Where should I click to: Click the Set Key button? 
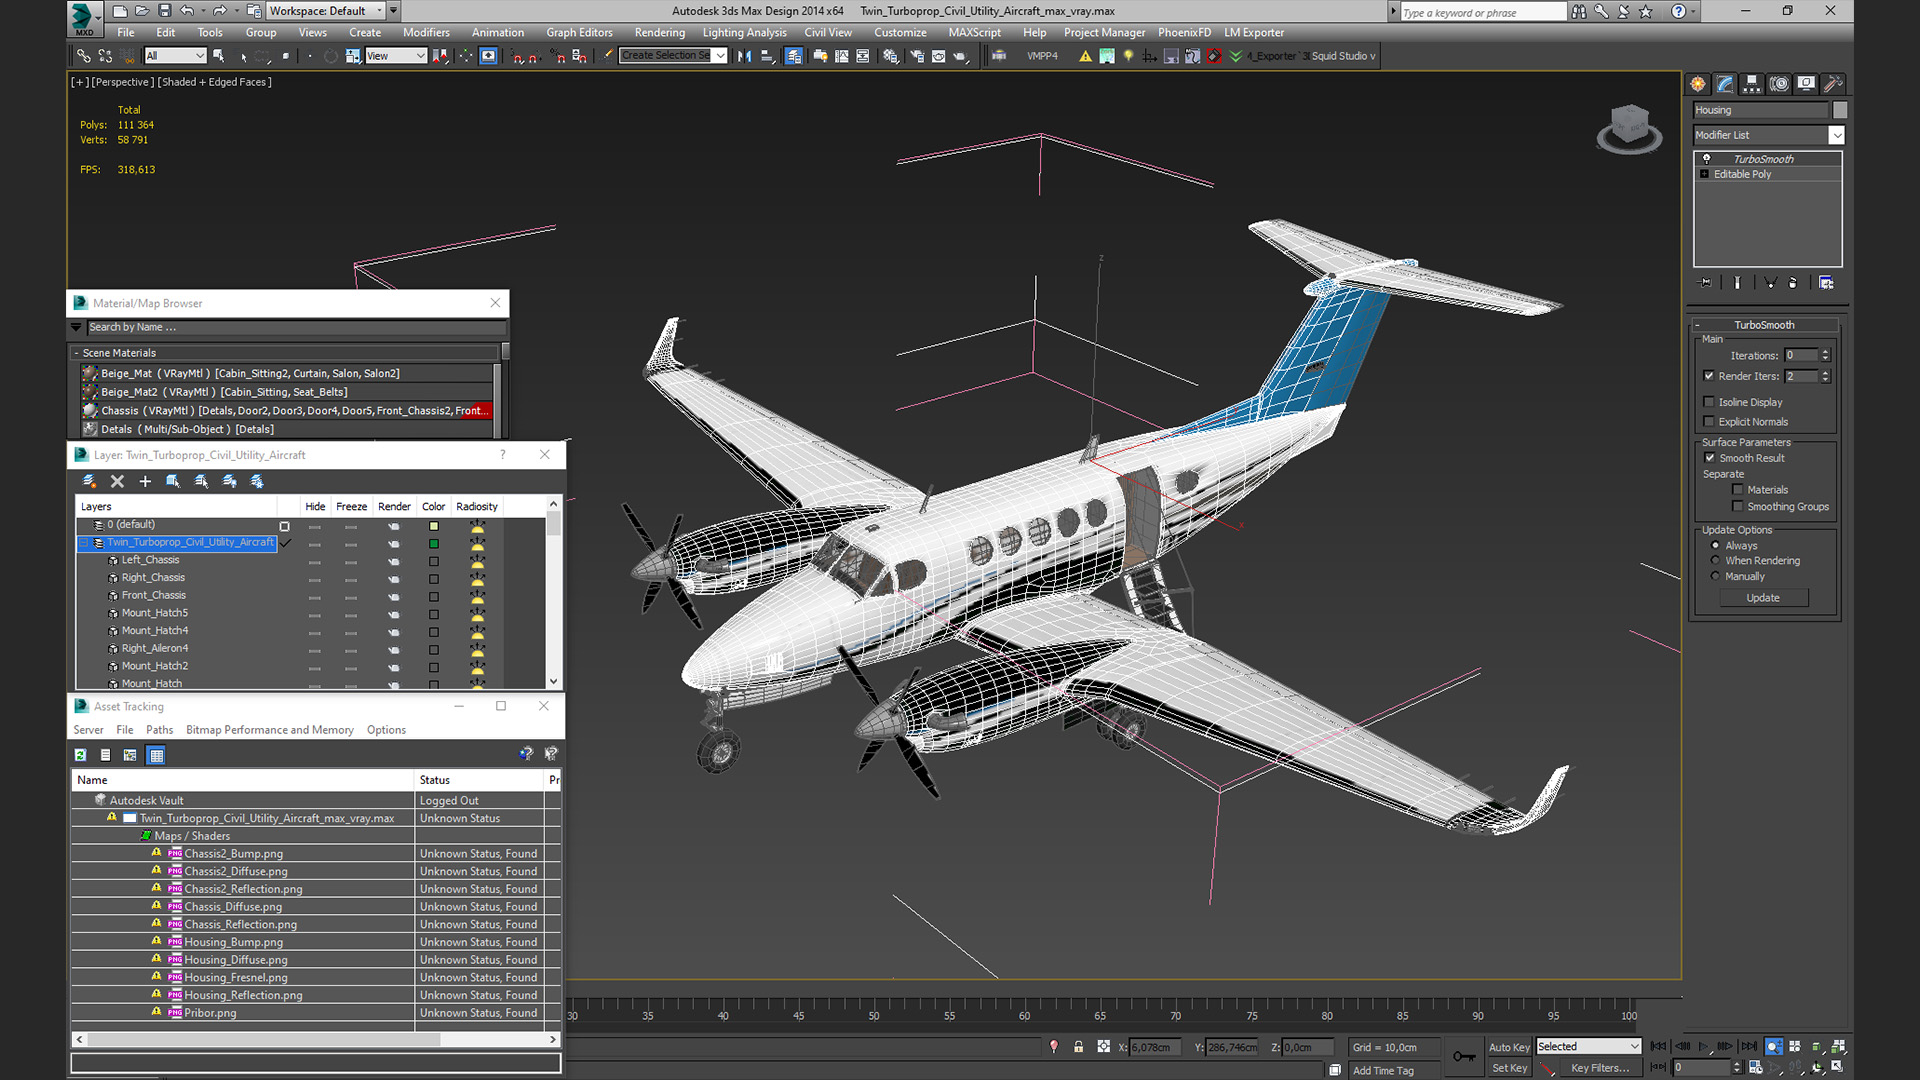(1508, 1068)
